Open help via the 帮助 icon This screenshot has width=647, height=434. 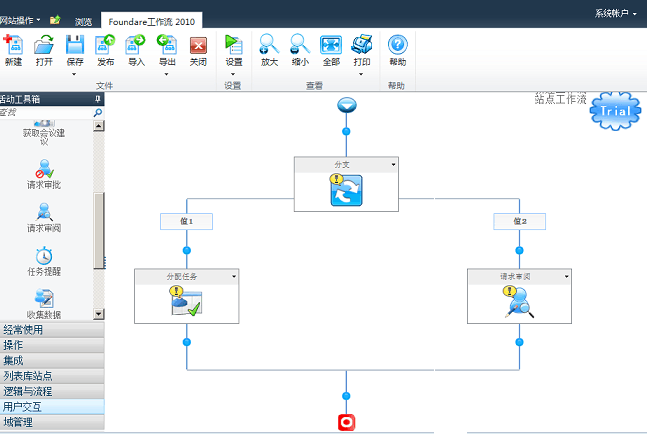click(397, 45)
